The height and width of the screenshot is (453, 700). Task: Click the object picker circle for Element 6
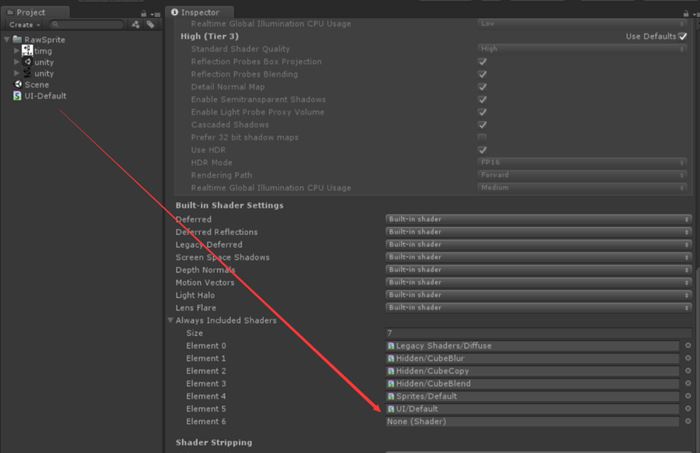click(x=687, y=422)
